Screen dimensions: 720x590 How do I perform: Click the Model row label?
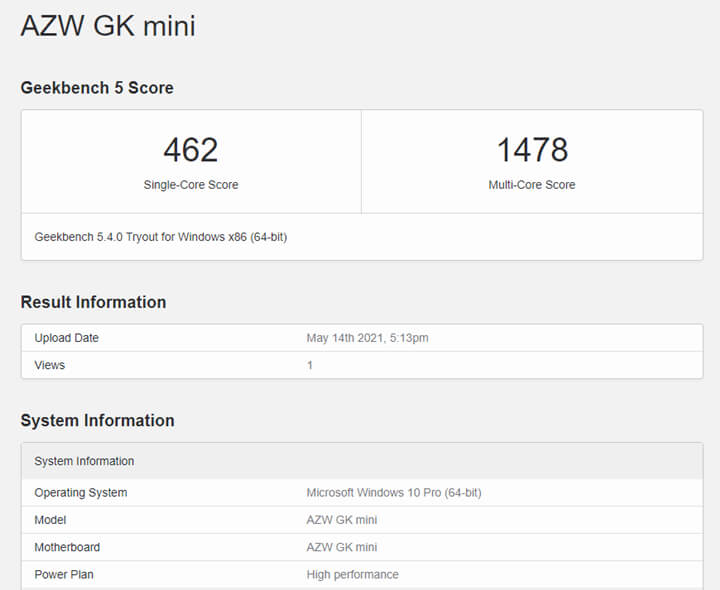click(x=50, y=520)
